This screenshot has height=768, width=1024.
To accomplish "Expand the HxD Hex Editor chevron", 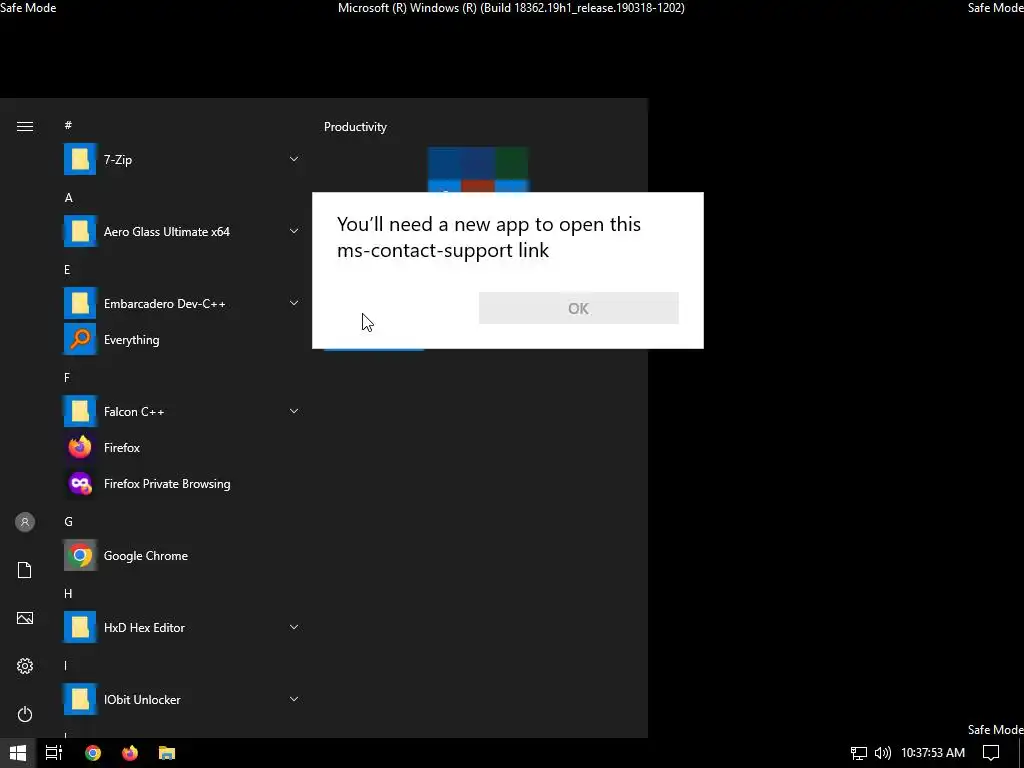I will pos(294,627).
